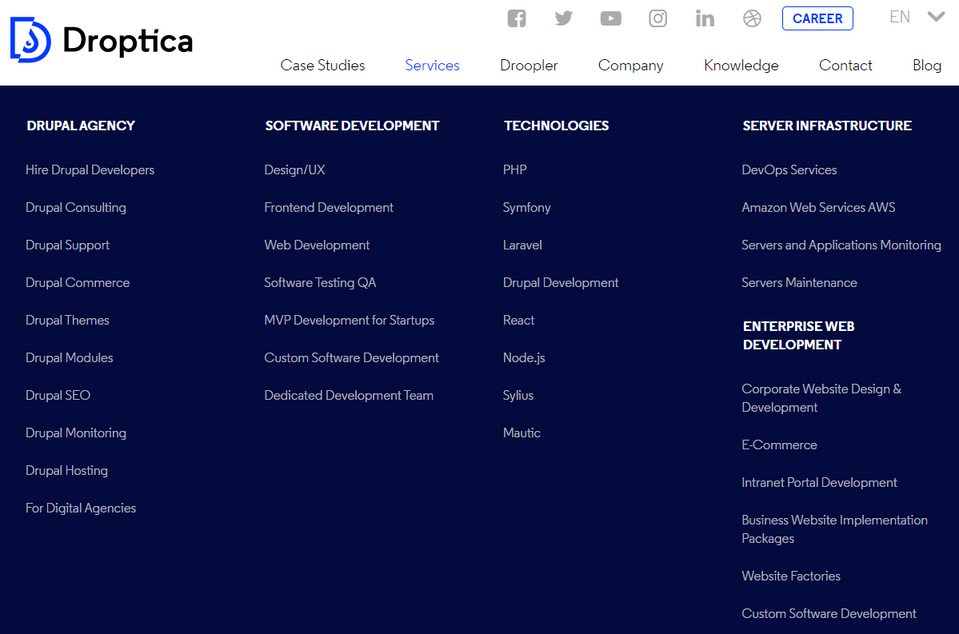Open the Frontend Development link
Viewport: 959px width, 634px height.
click(328, 207)
